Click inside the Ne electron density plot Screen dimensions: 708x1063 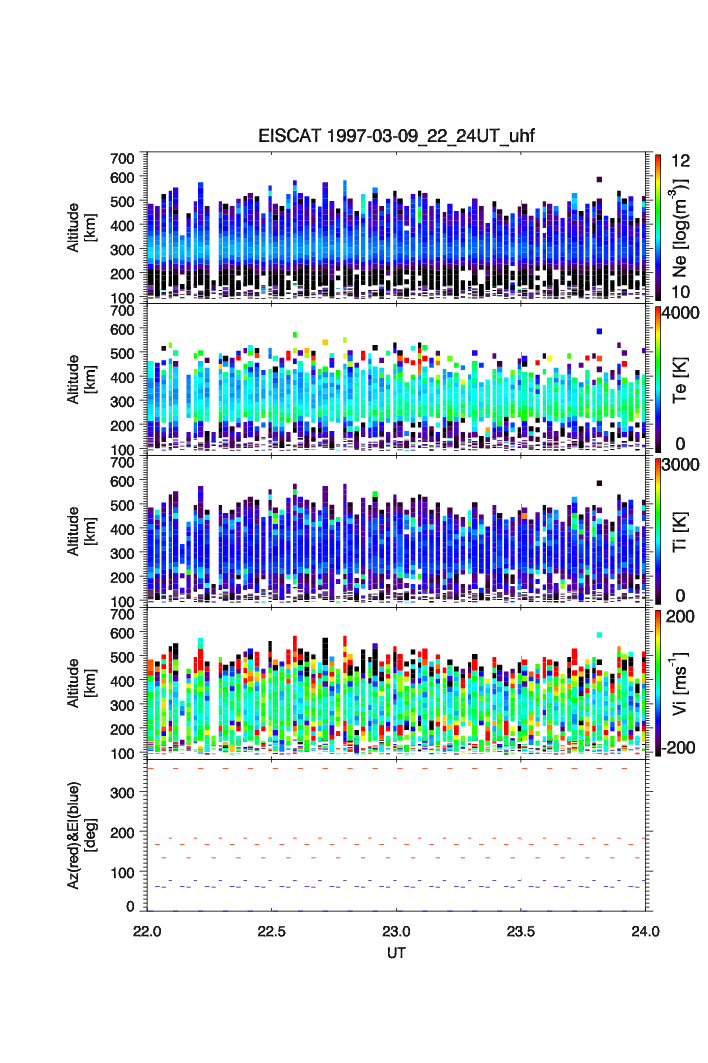tap(396, 227)
